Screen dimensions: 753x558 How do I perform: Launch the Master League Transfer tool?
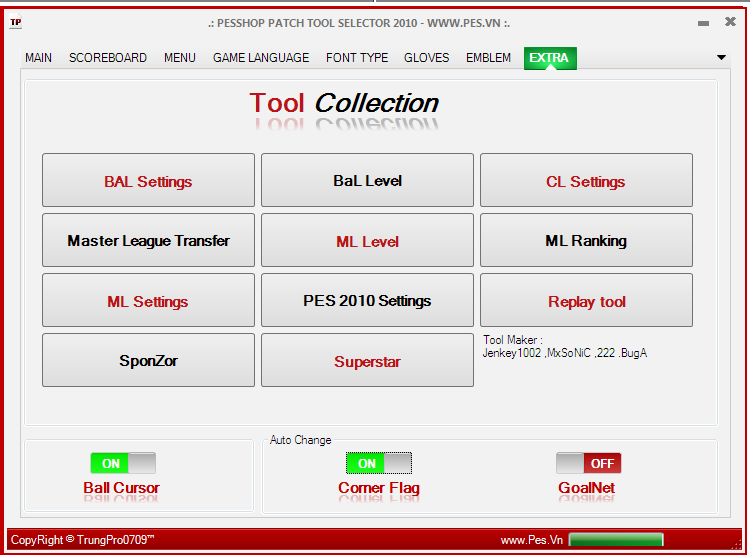click(x=148, y=240)
